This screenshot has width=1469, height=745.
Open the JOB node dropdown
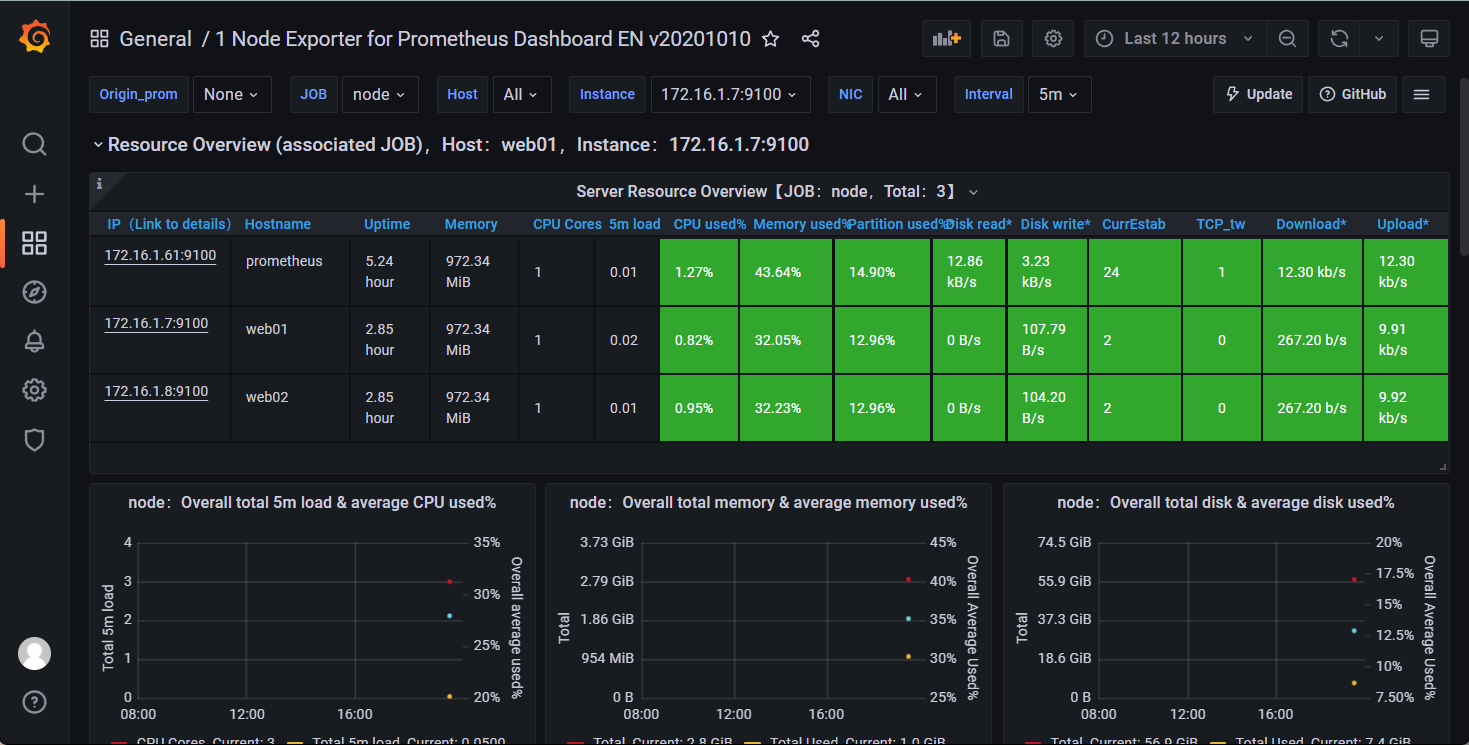click(x=379, y=94)
